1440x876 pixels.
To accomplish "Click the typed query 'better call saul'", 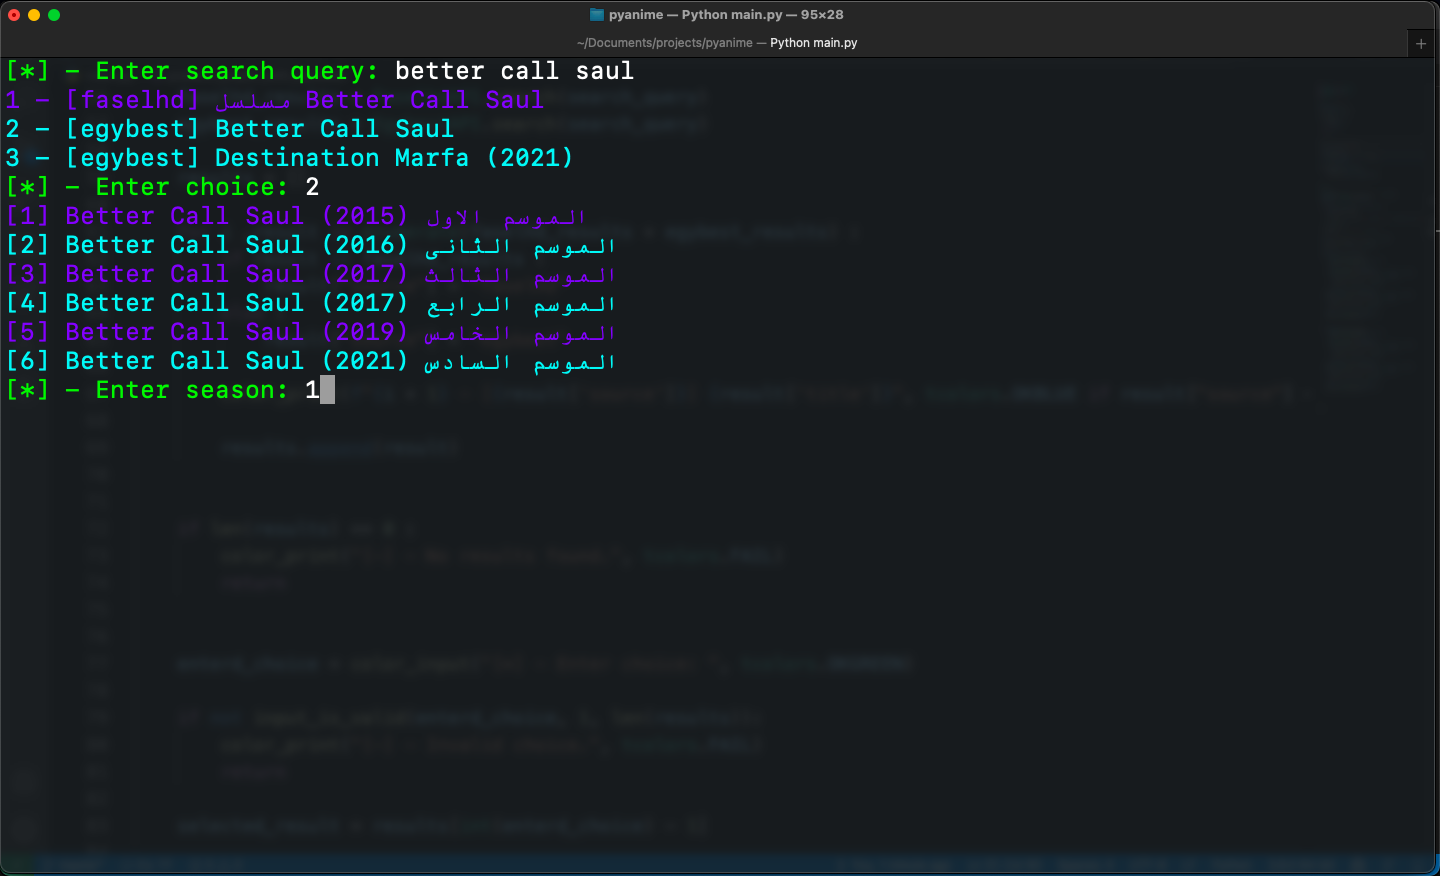I will coord(514,72).
